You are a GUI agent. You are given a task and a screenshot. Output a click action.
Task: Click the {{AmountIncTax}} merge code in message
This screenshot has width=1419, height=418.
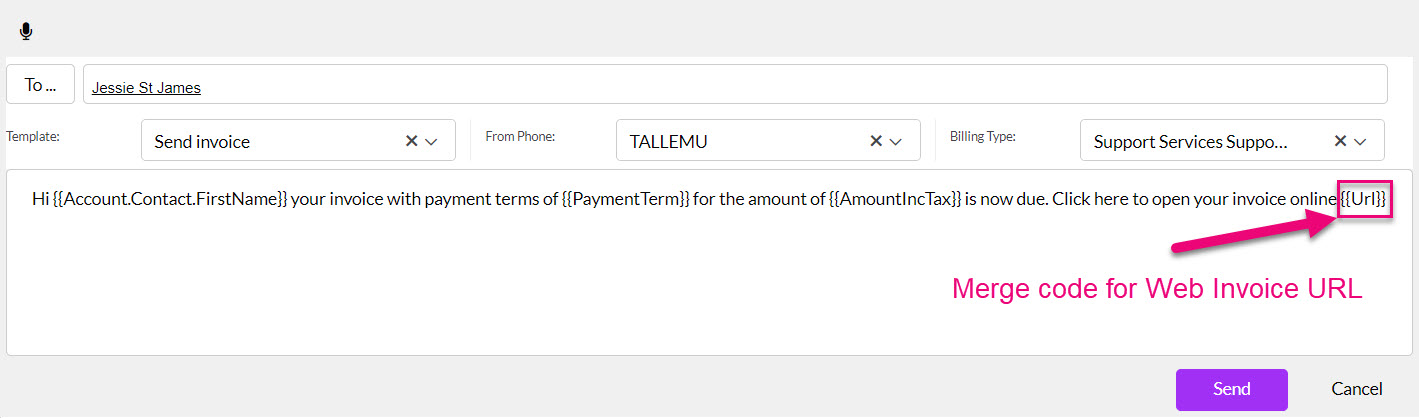(x=895, y=198)
